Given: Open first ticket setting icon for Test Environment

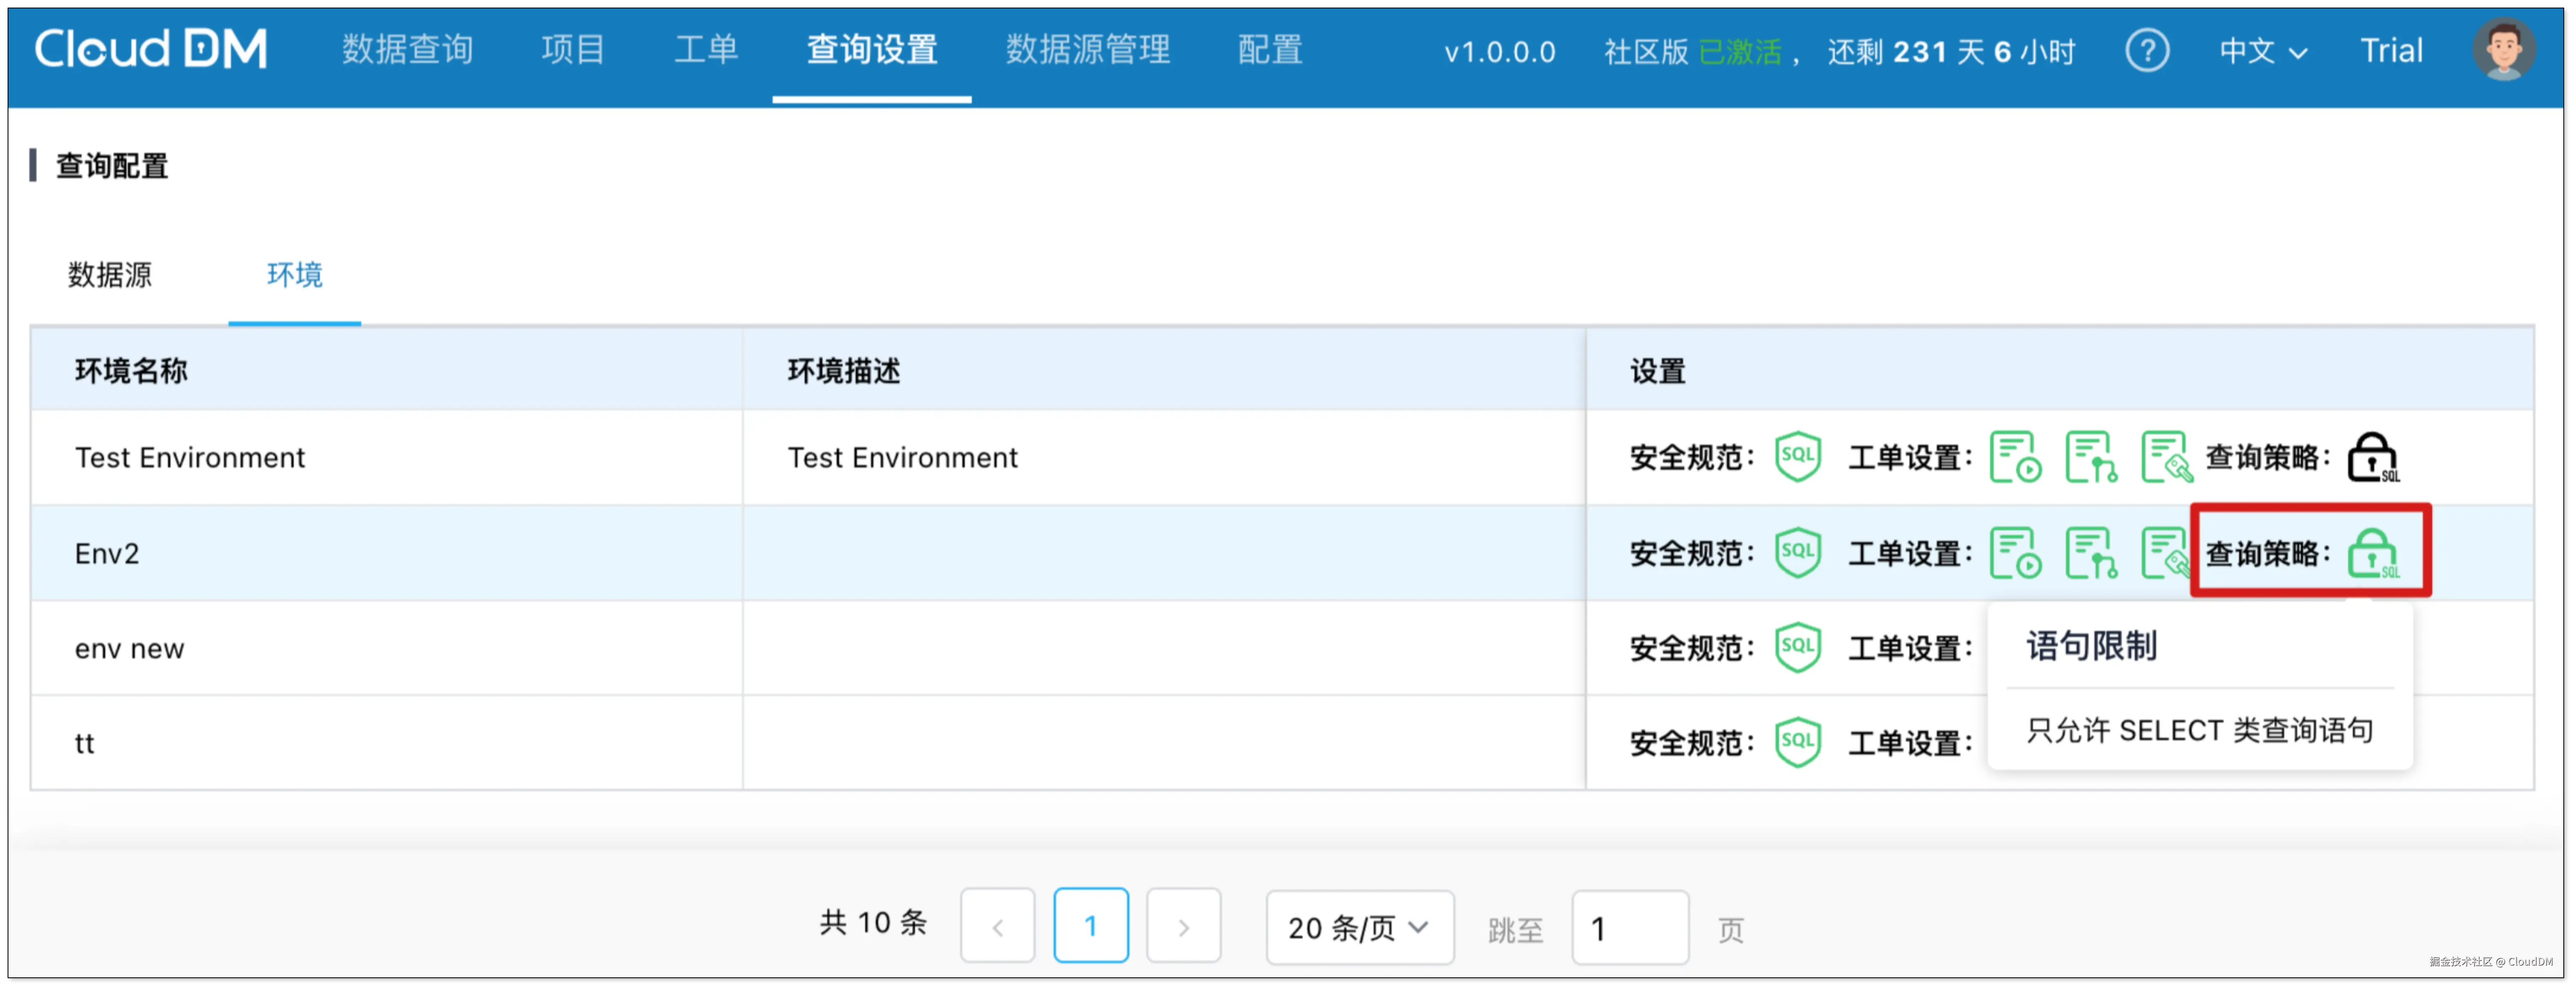Looking at the screenshot, I should (x=2014, y=457).
